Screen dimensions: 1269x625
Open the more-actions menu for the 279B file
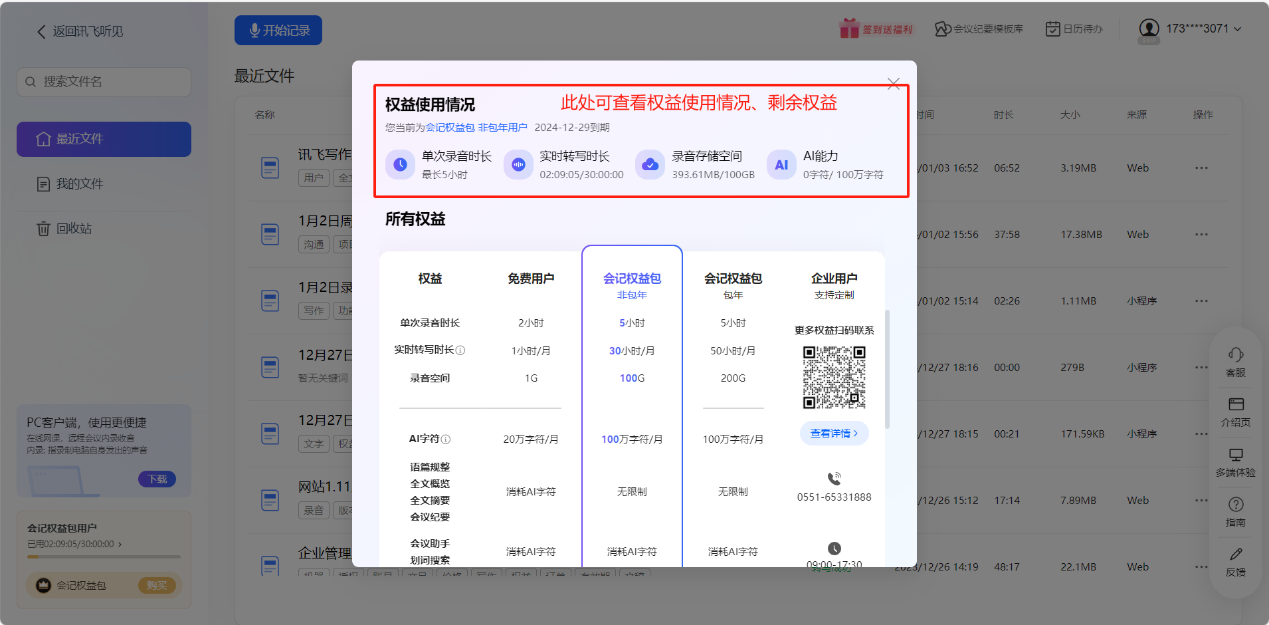(1201, 367)
